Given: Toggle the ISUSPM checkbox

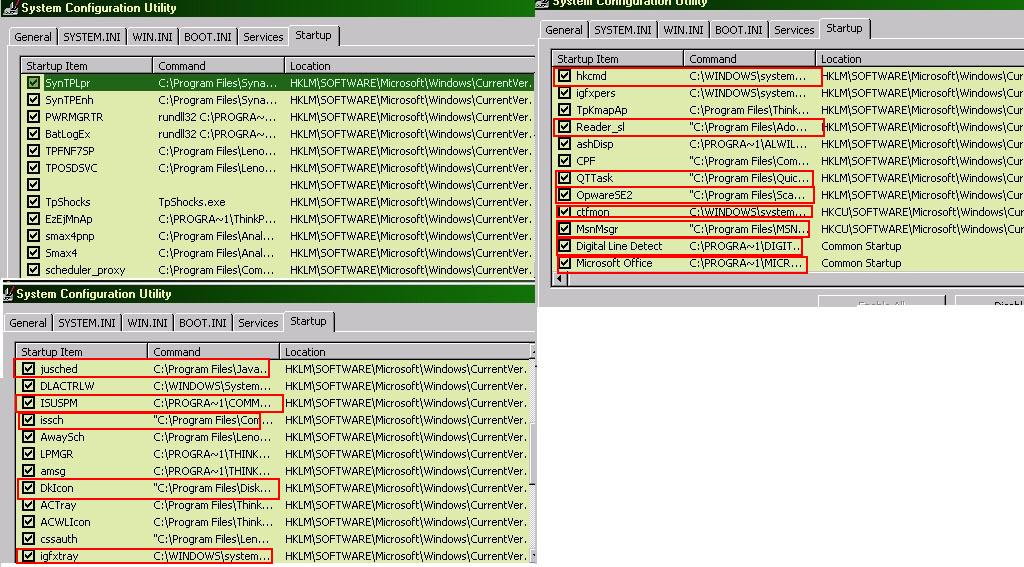Looking at the screenshot, I should click(28, 402).
